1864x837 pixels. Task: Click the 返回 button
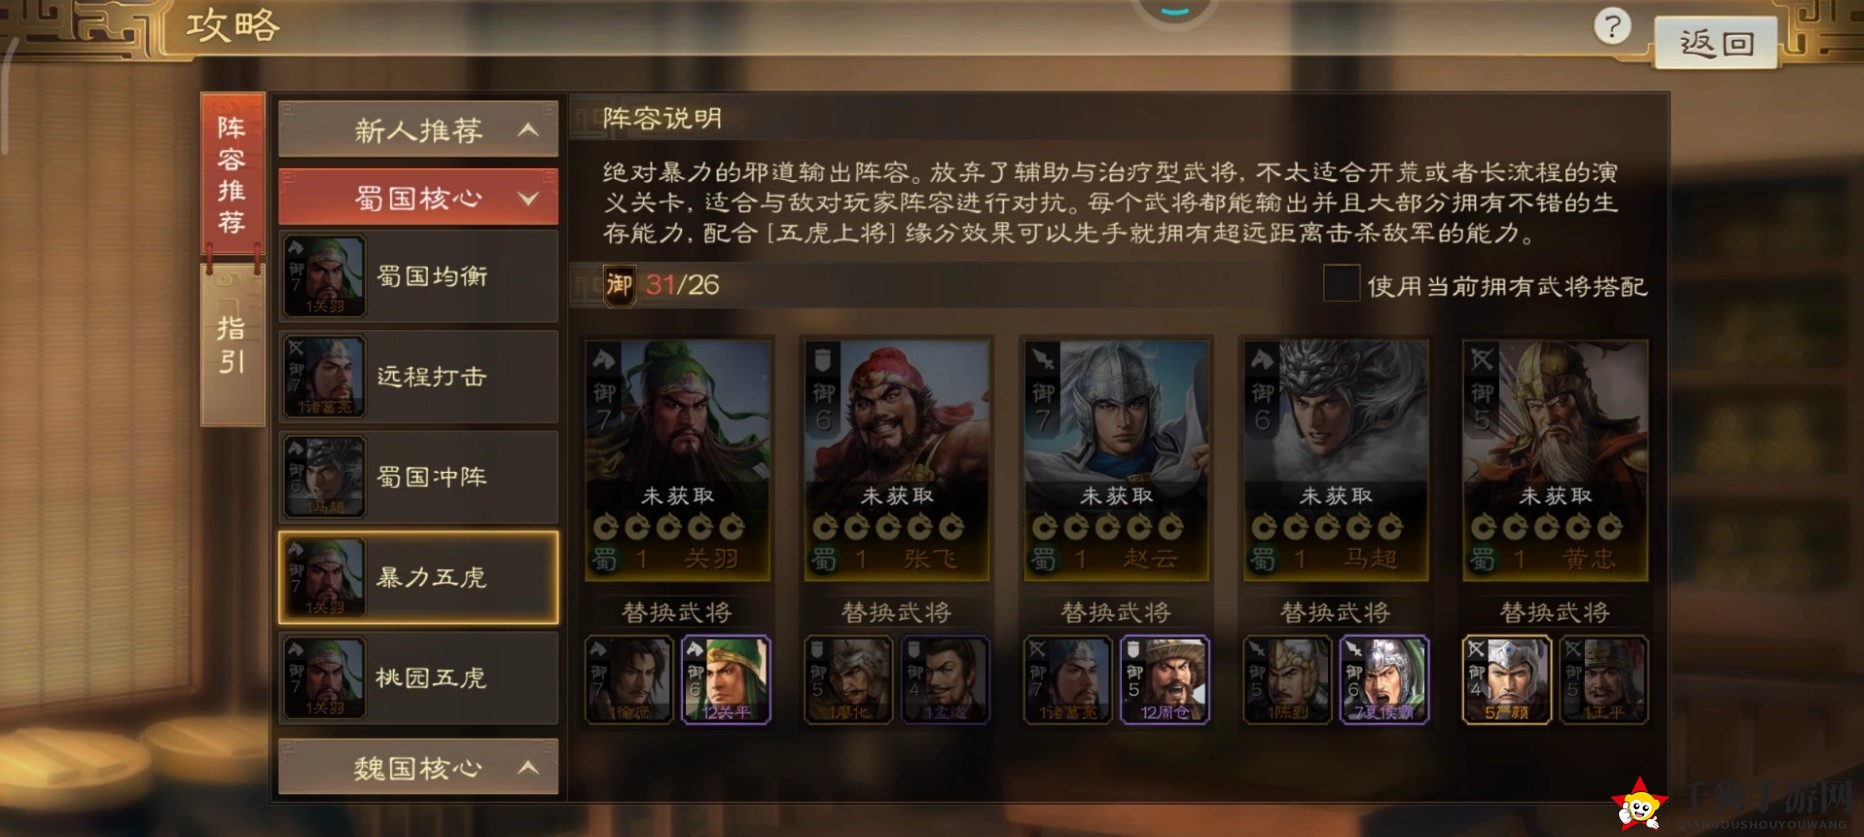(x=1716, y=43)
